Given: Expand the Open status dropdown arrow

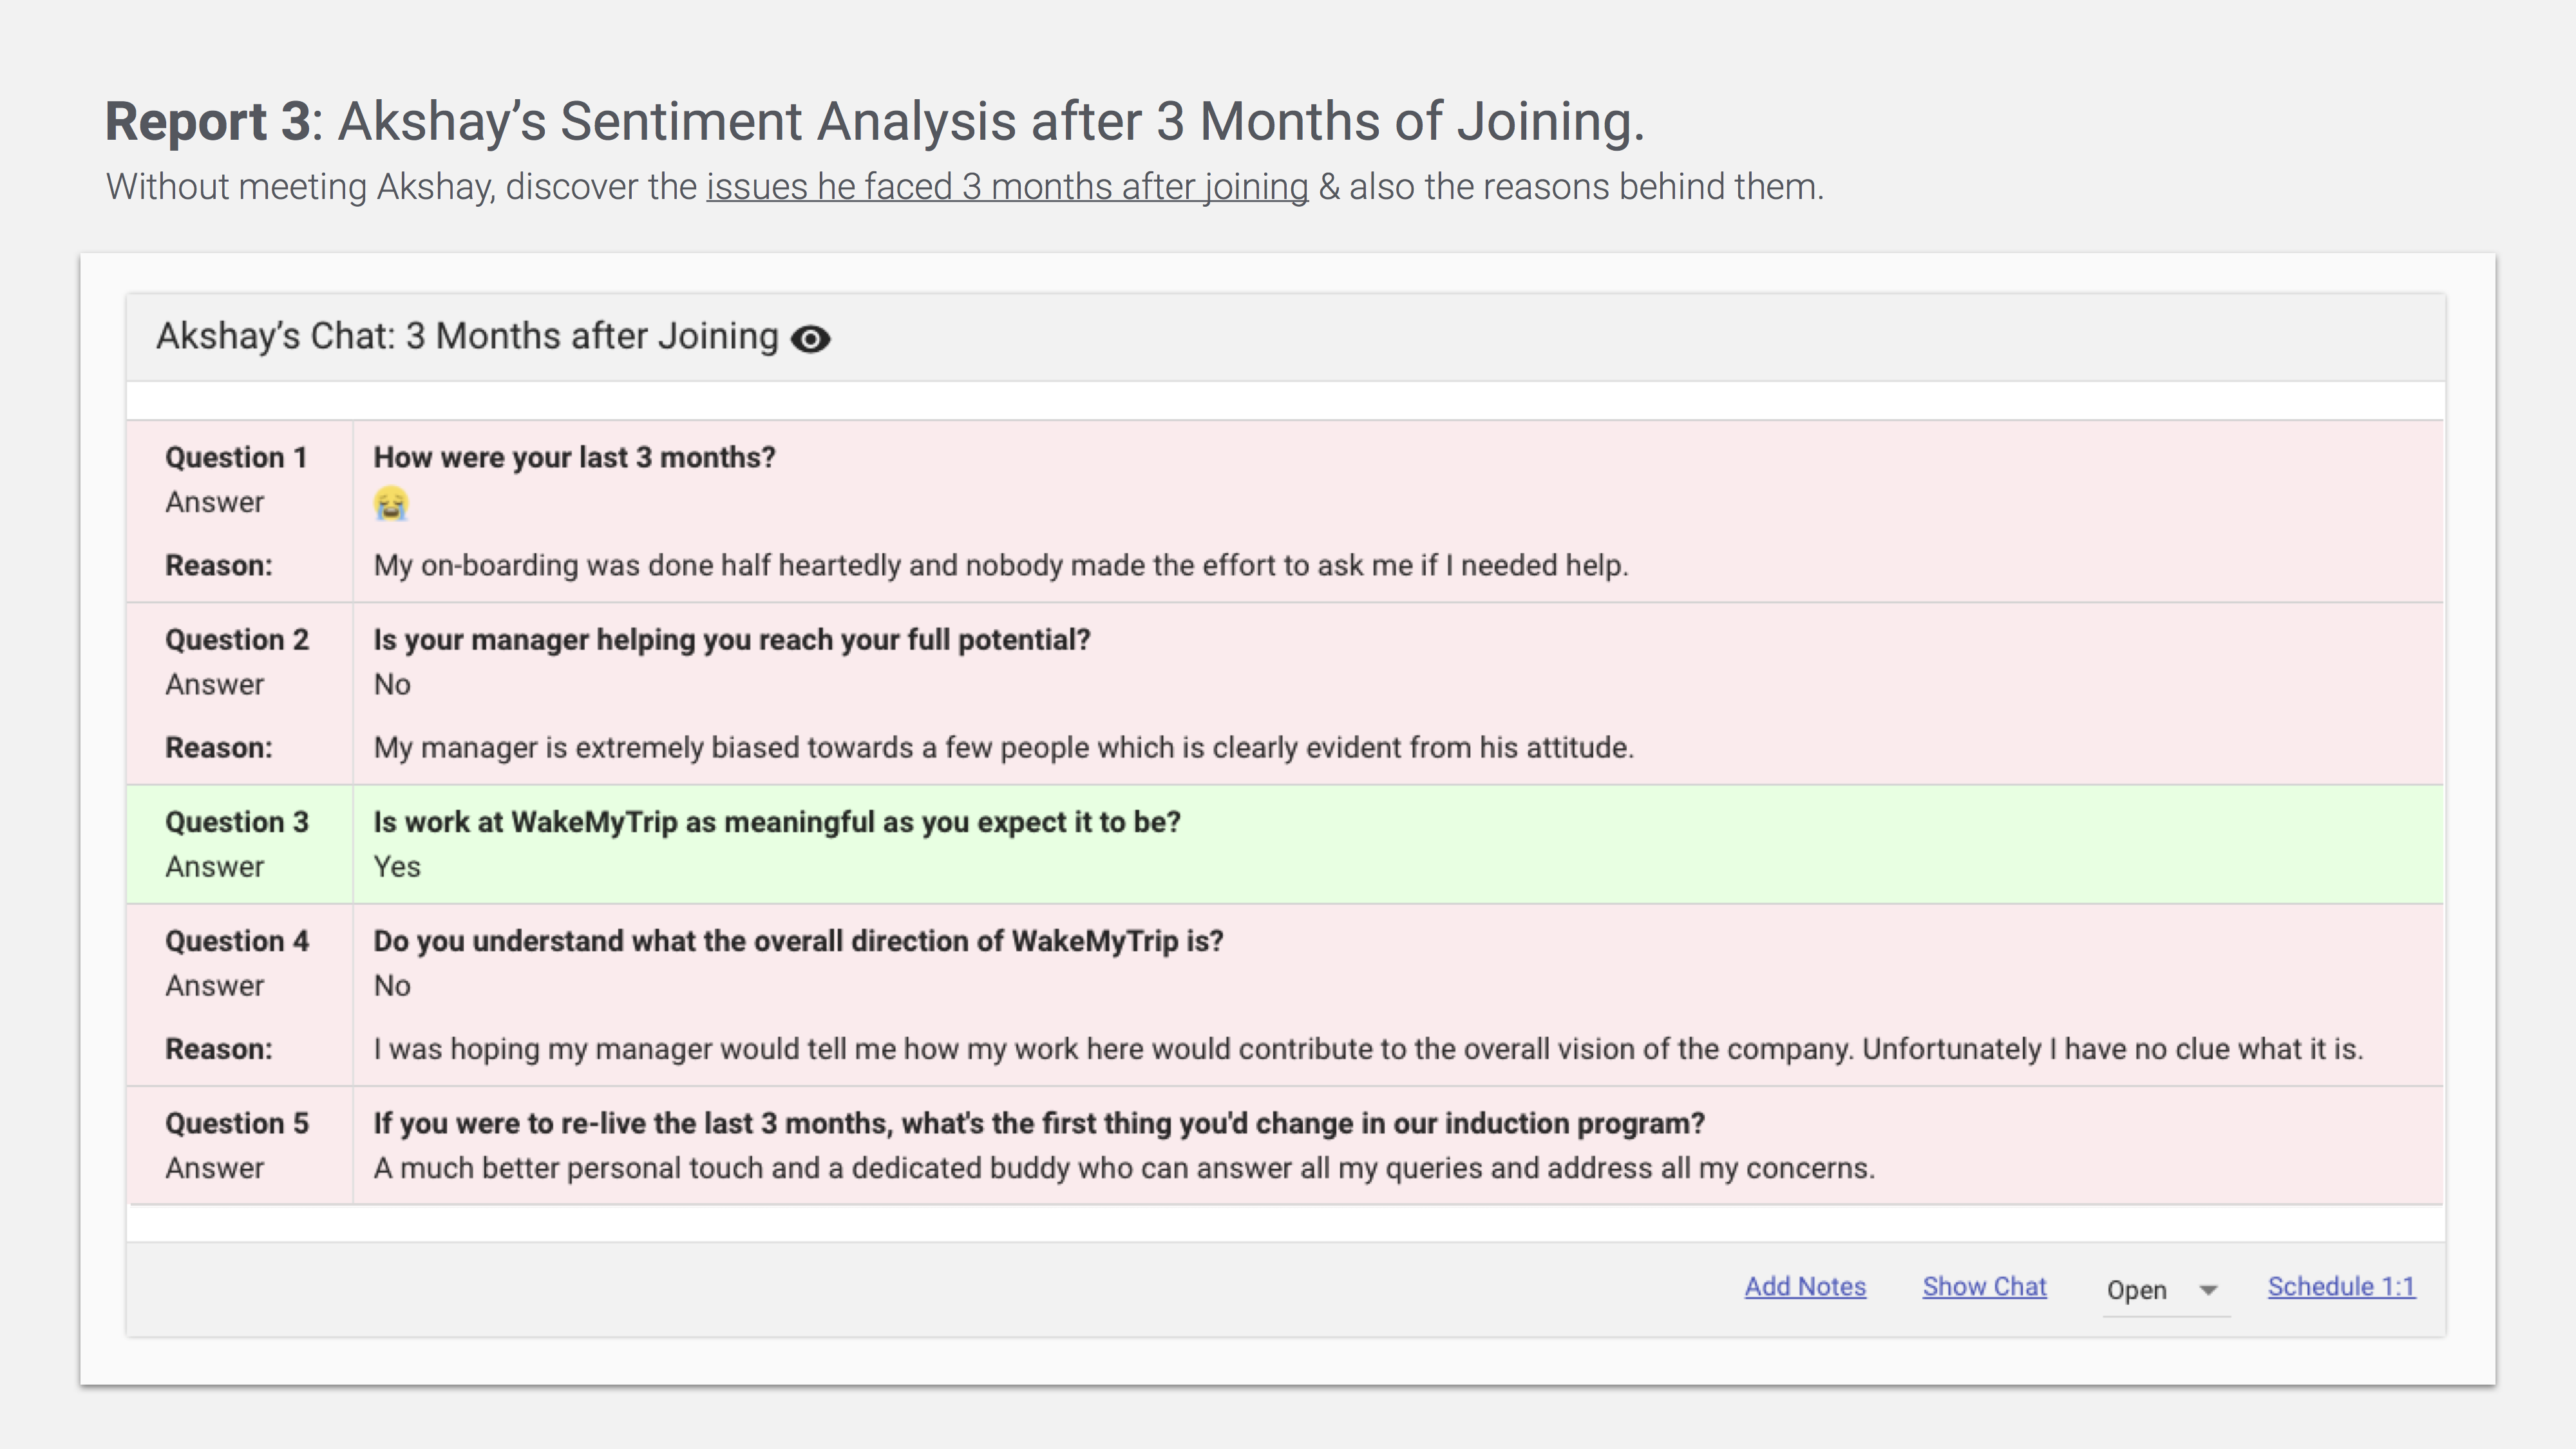Looking at the screenshot, I should 2208,1290.
